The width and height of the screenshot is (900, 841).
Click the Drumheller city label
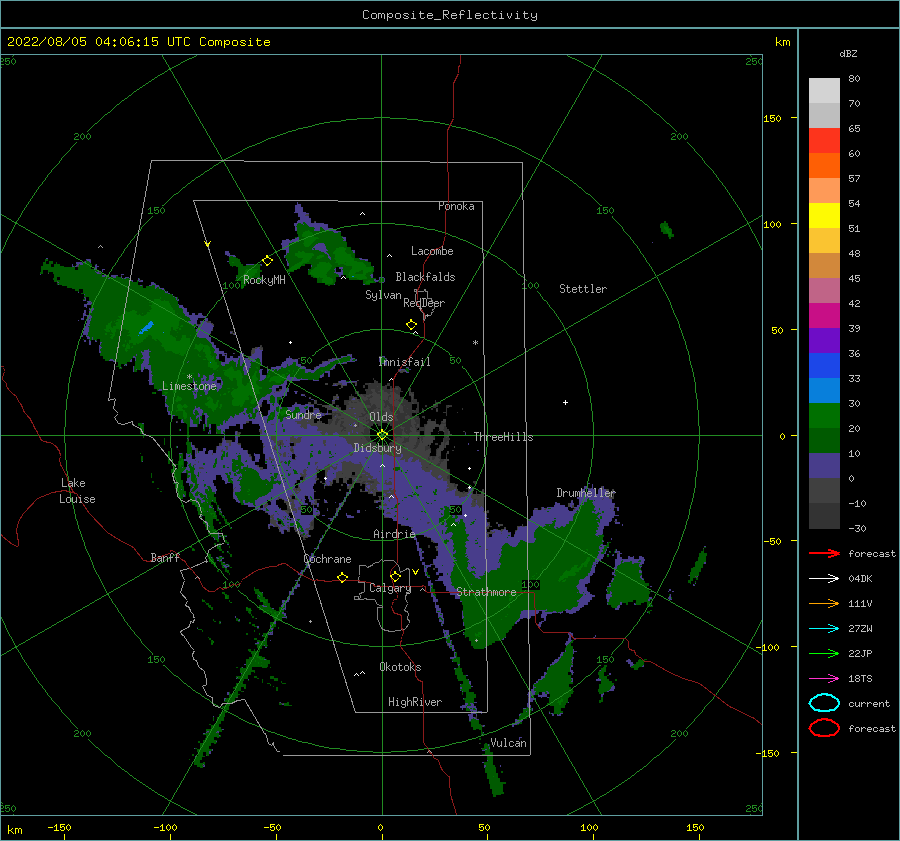point(586,493)
